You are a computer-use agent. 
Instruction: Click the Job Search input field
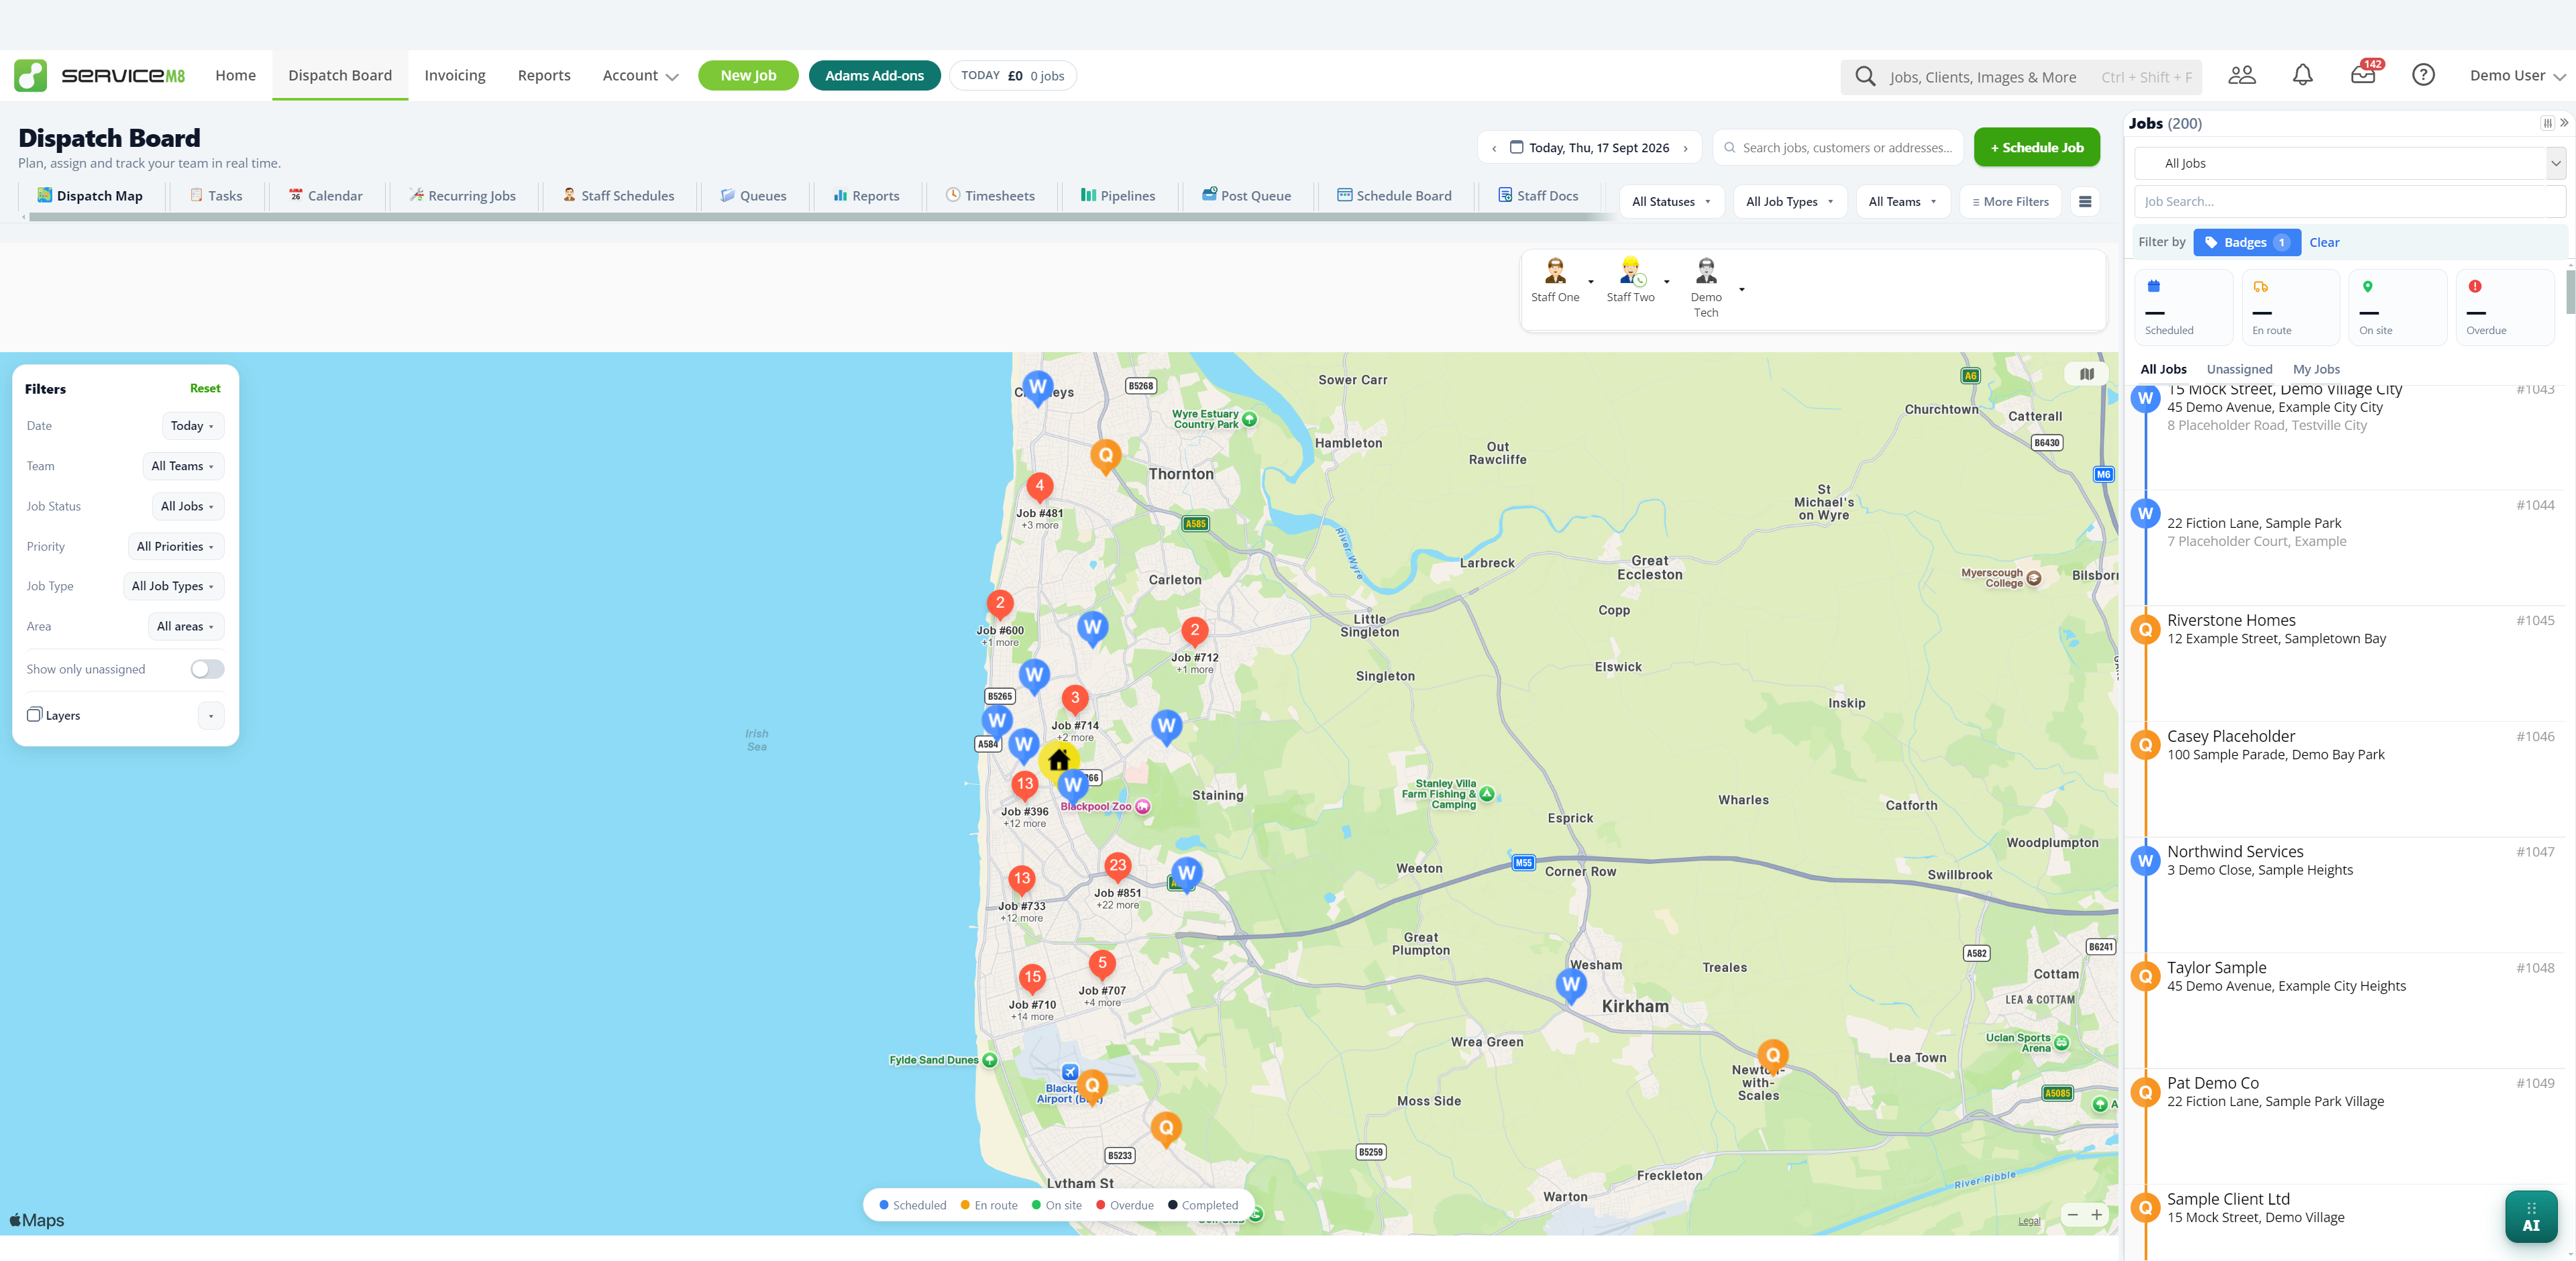2349,202
